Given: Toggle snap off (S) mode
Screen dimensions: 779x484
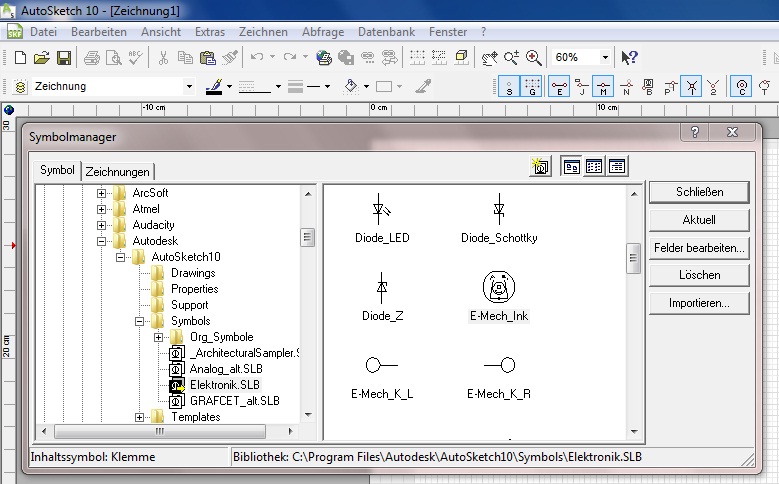Looking at the screenshot, I should coord(509,86).
